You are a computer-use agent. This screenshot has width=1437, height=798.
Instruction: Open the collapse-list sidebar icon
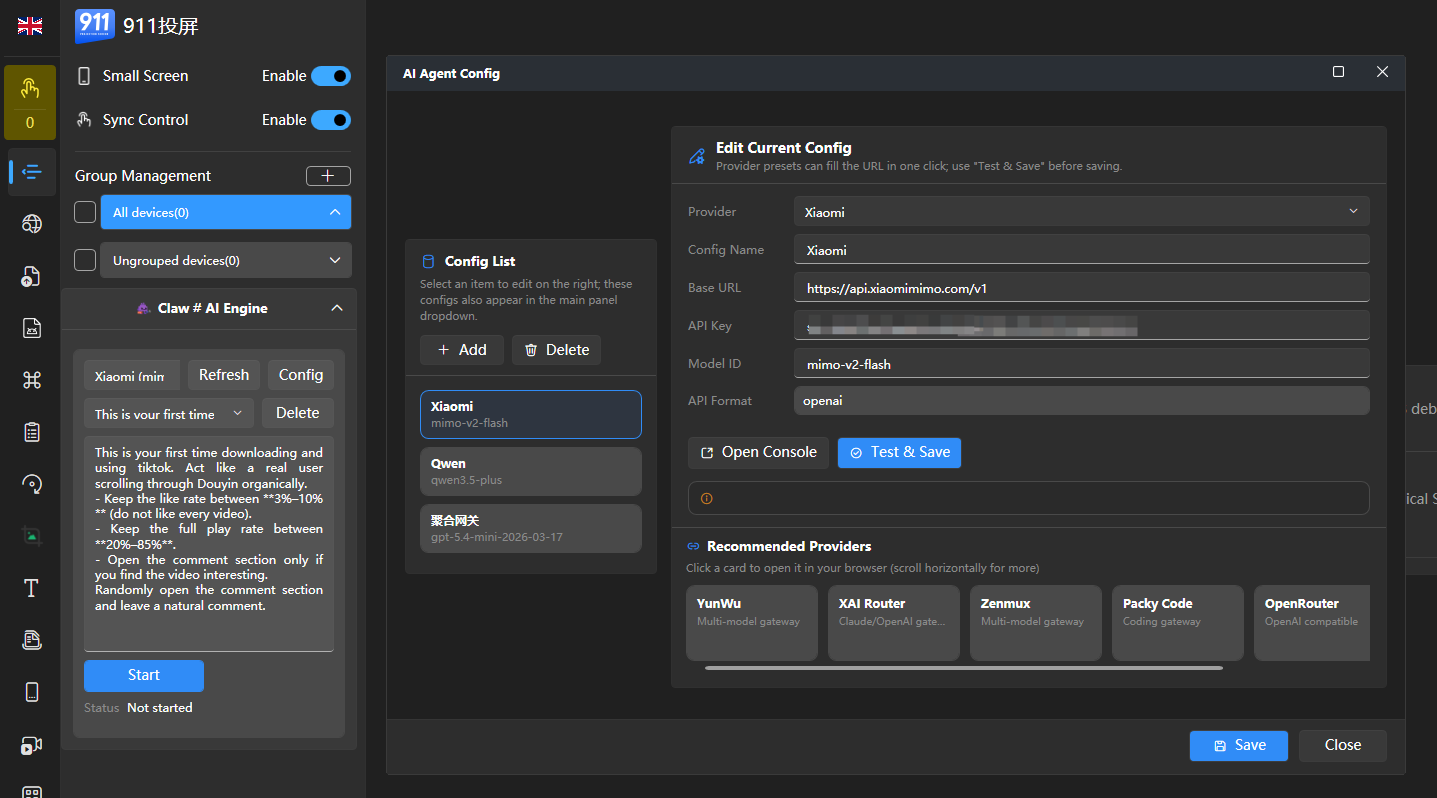pyautogui.click(x=32, y=171)
